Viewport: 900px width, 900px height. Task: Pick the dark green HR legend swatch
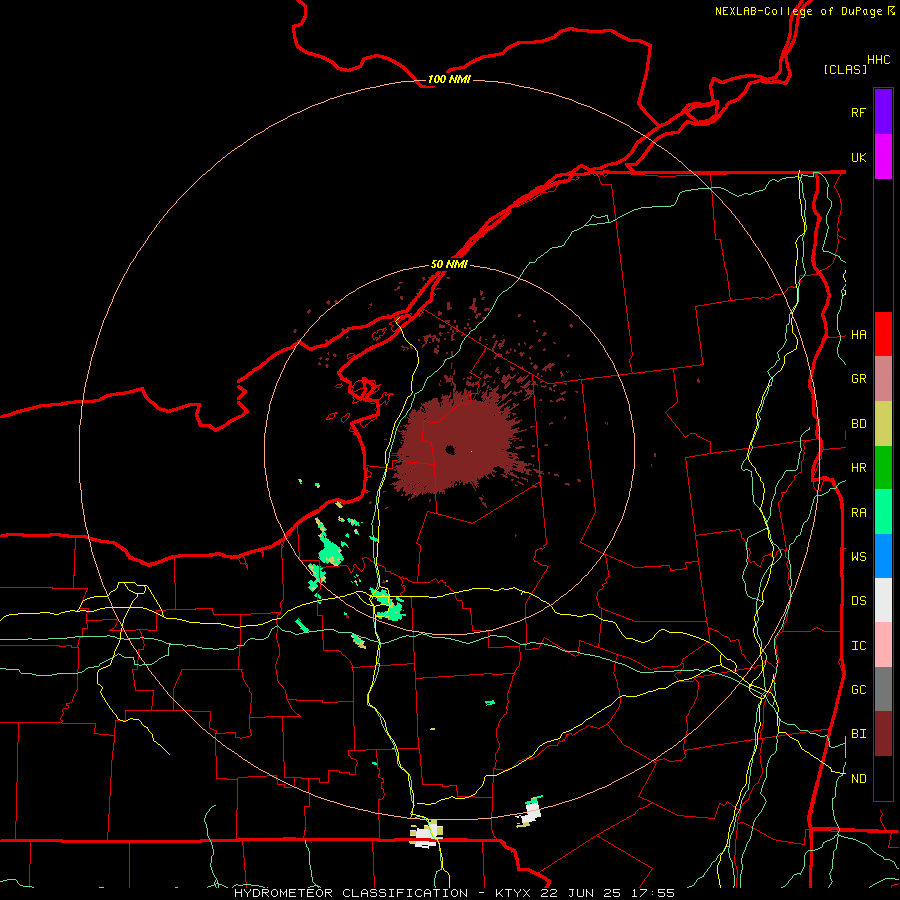[x=883, y=468]
